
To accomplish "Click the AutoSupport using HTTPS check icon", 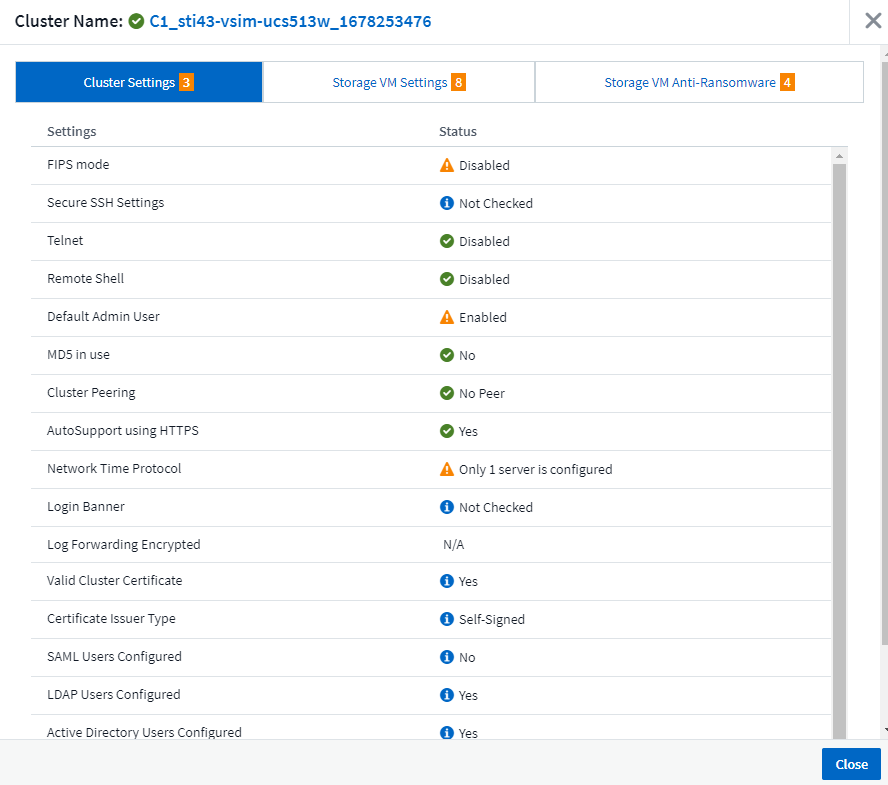I will (x=447, y=431).
